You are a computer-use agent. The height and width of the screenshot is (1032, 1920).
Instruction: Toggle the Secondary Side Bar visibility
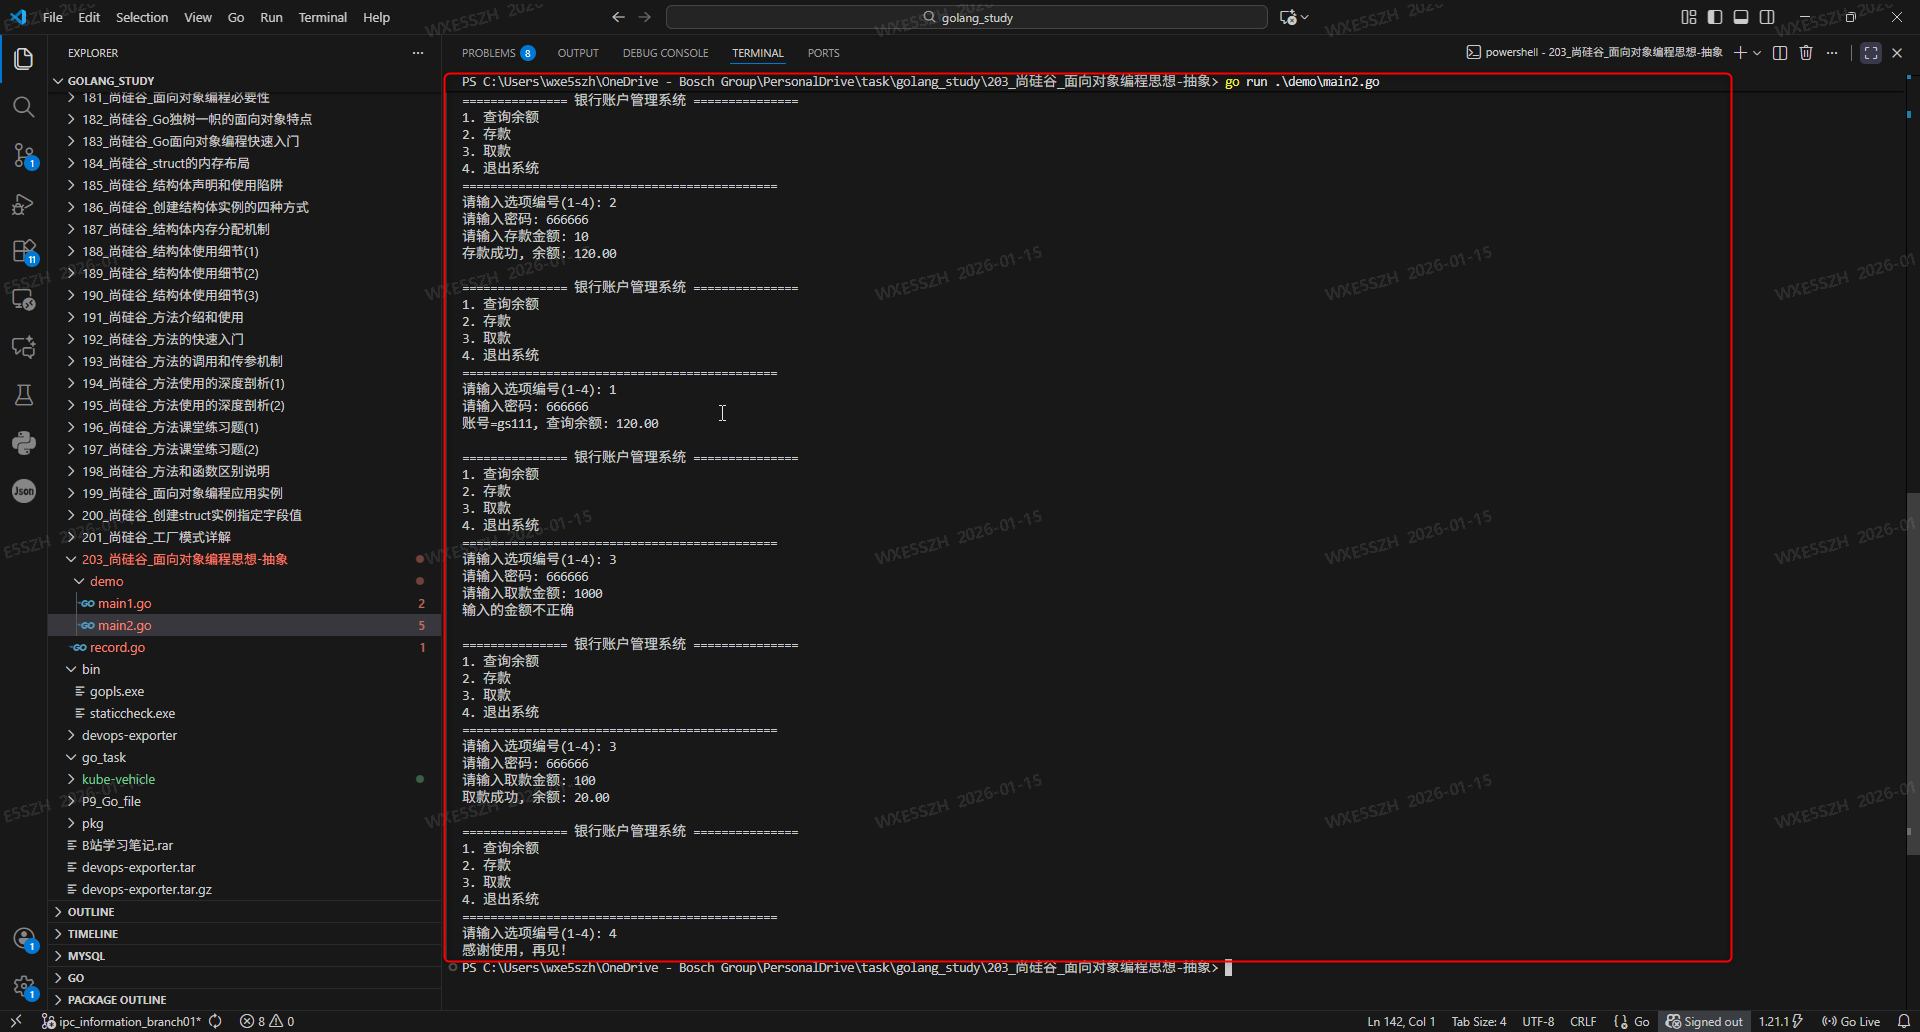1767,17
